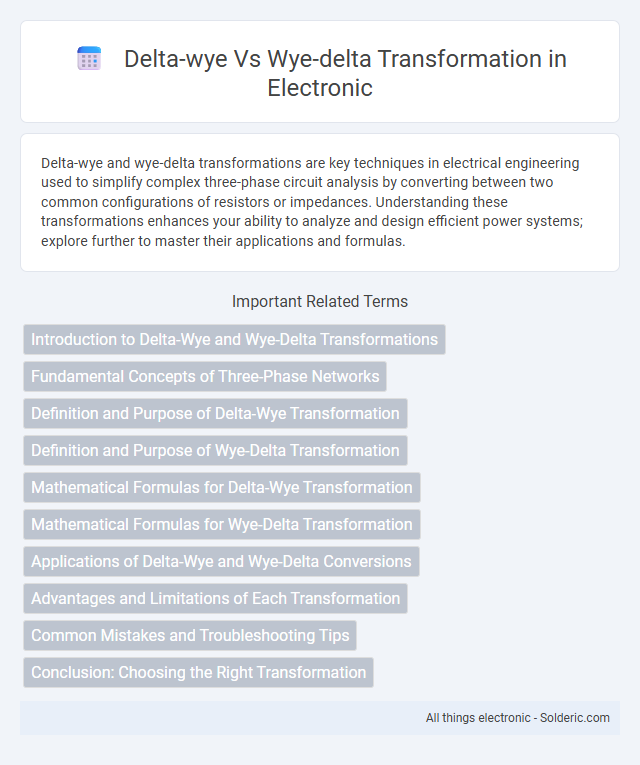The width and height of the screenshot is (640, 765).
Task: View Mathematical Formulas for Wye-Delta Transformation
Action: pyautogui.click(x=221, y=524)
